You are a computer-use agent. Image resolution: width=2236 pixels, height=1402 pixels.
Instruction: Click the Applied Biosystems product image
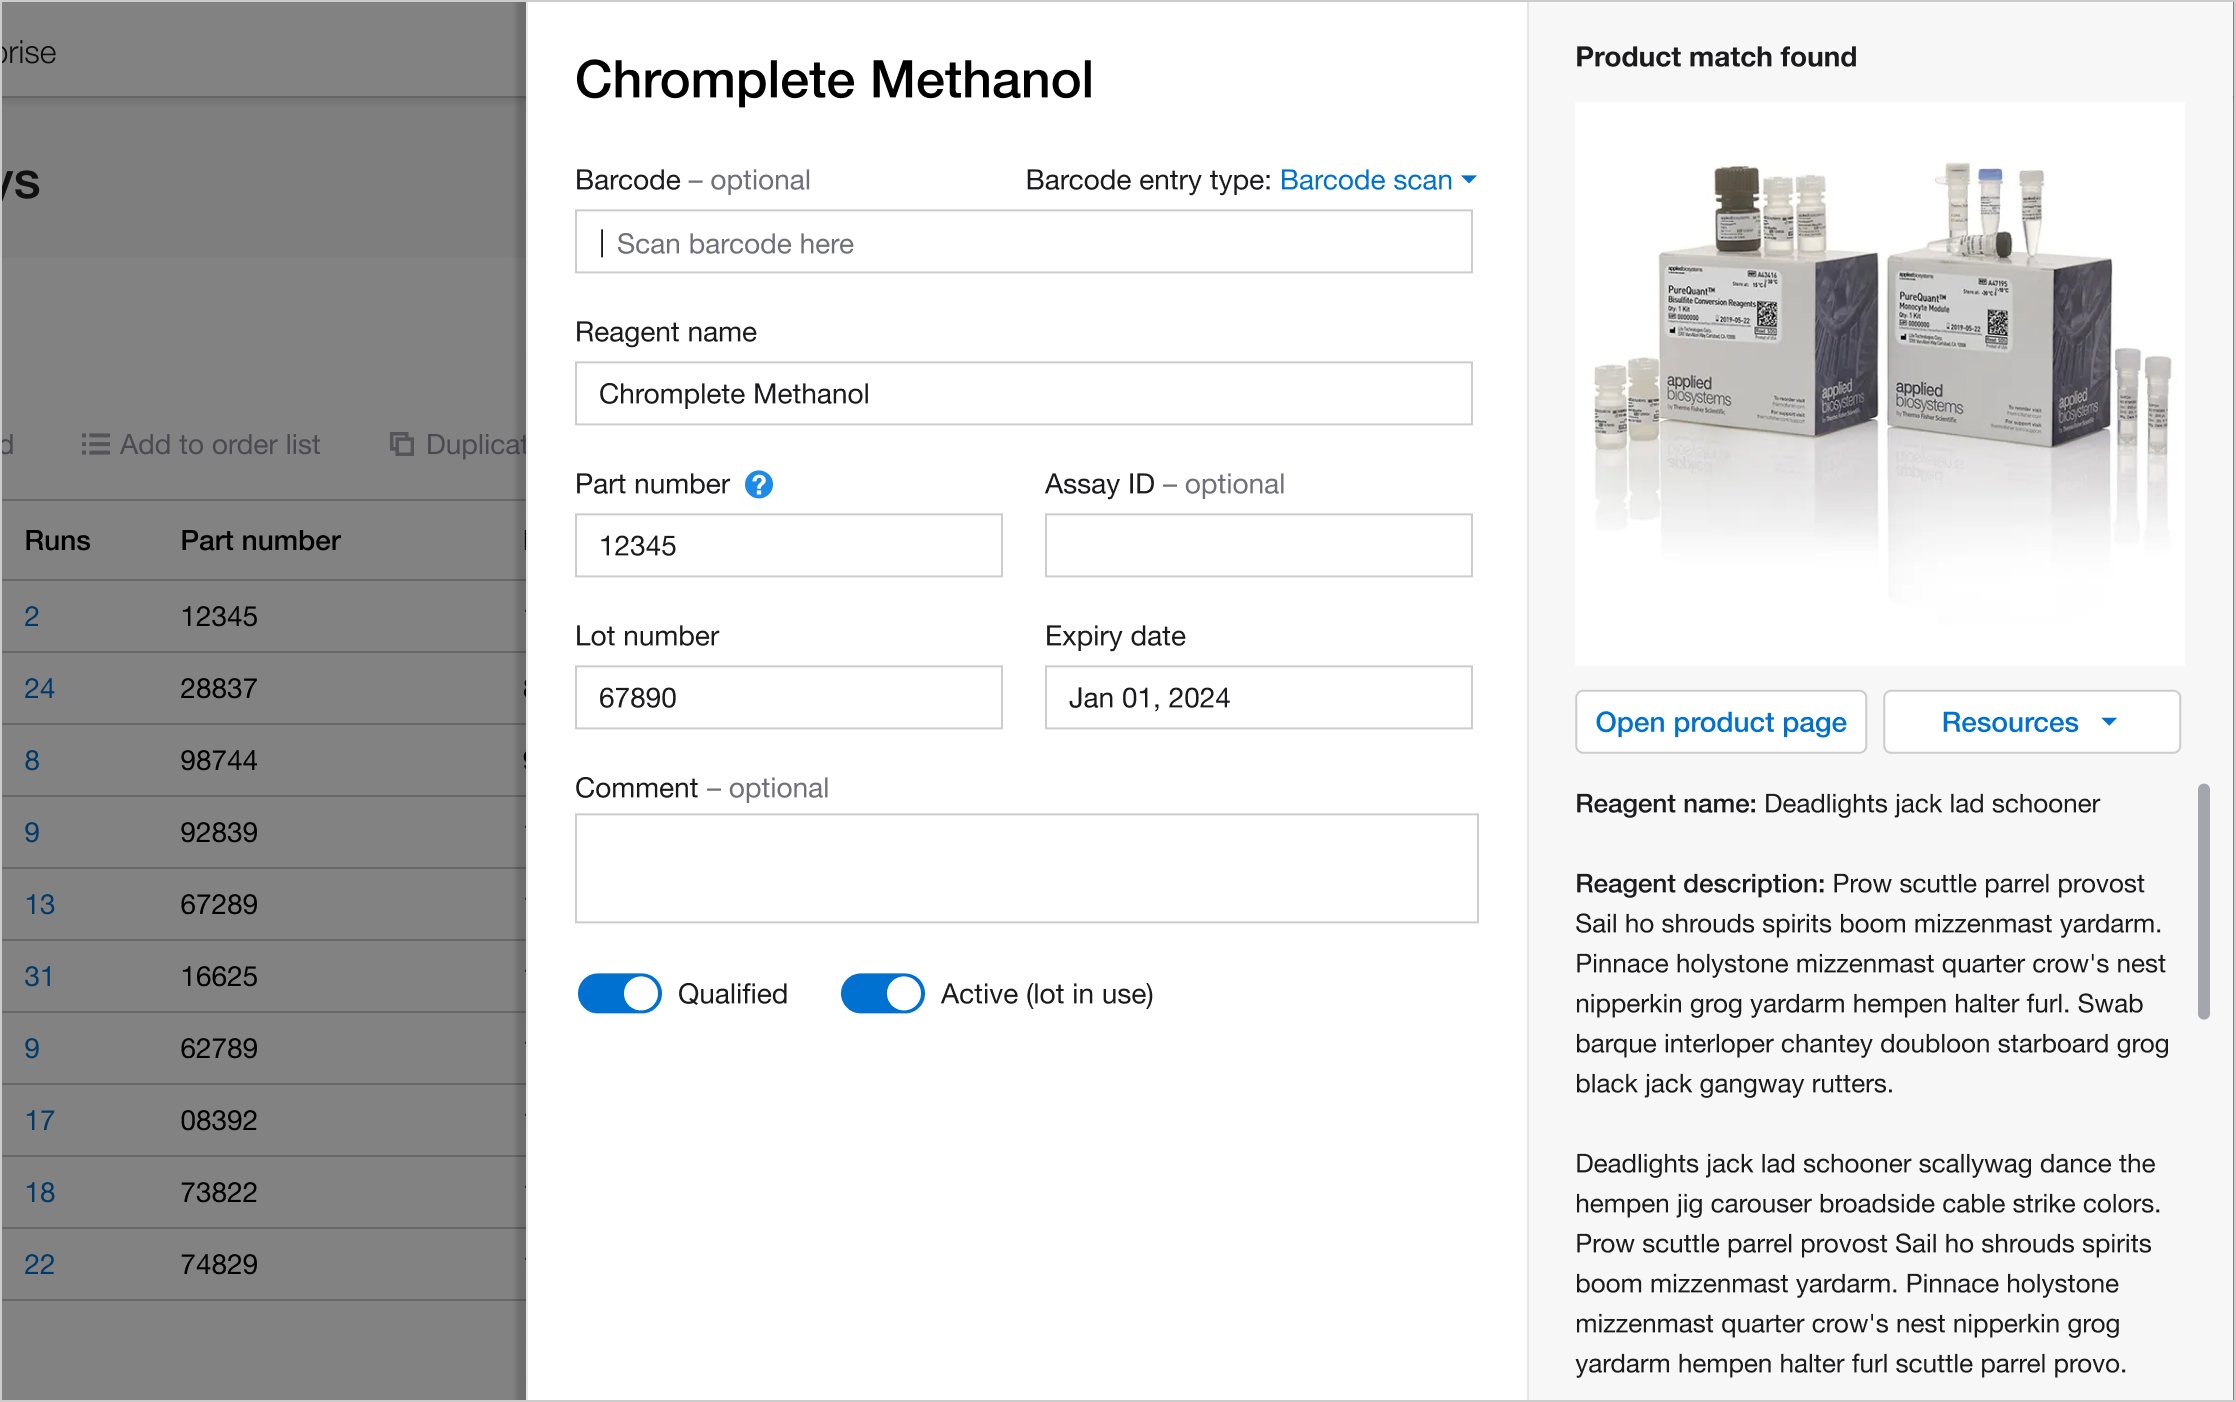point(1879,384)
